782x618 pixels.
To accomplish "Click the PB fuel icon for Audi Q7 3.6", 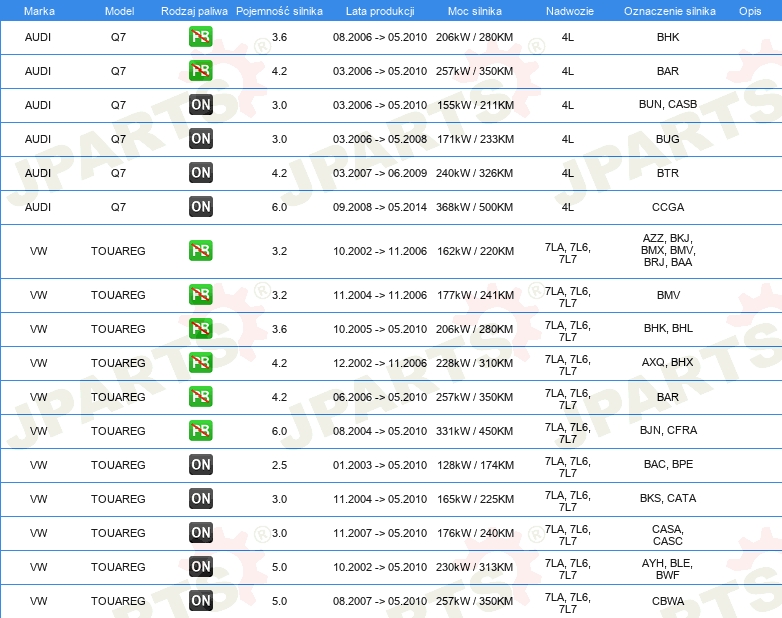I will 200,37.
